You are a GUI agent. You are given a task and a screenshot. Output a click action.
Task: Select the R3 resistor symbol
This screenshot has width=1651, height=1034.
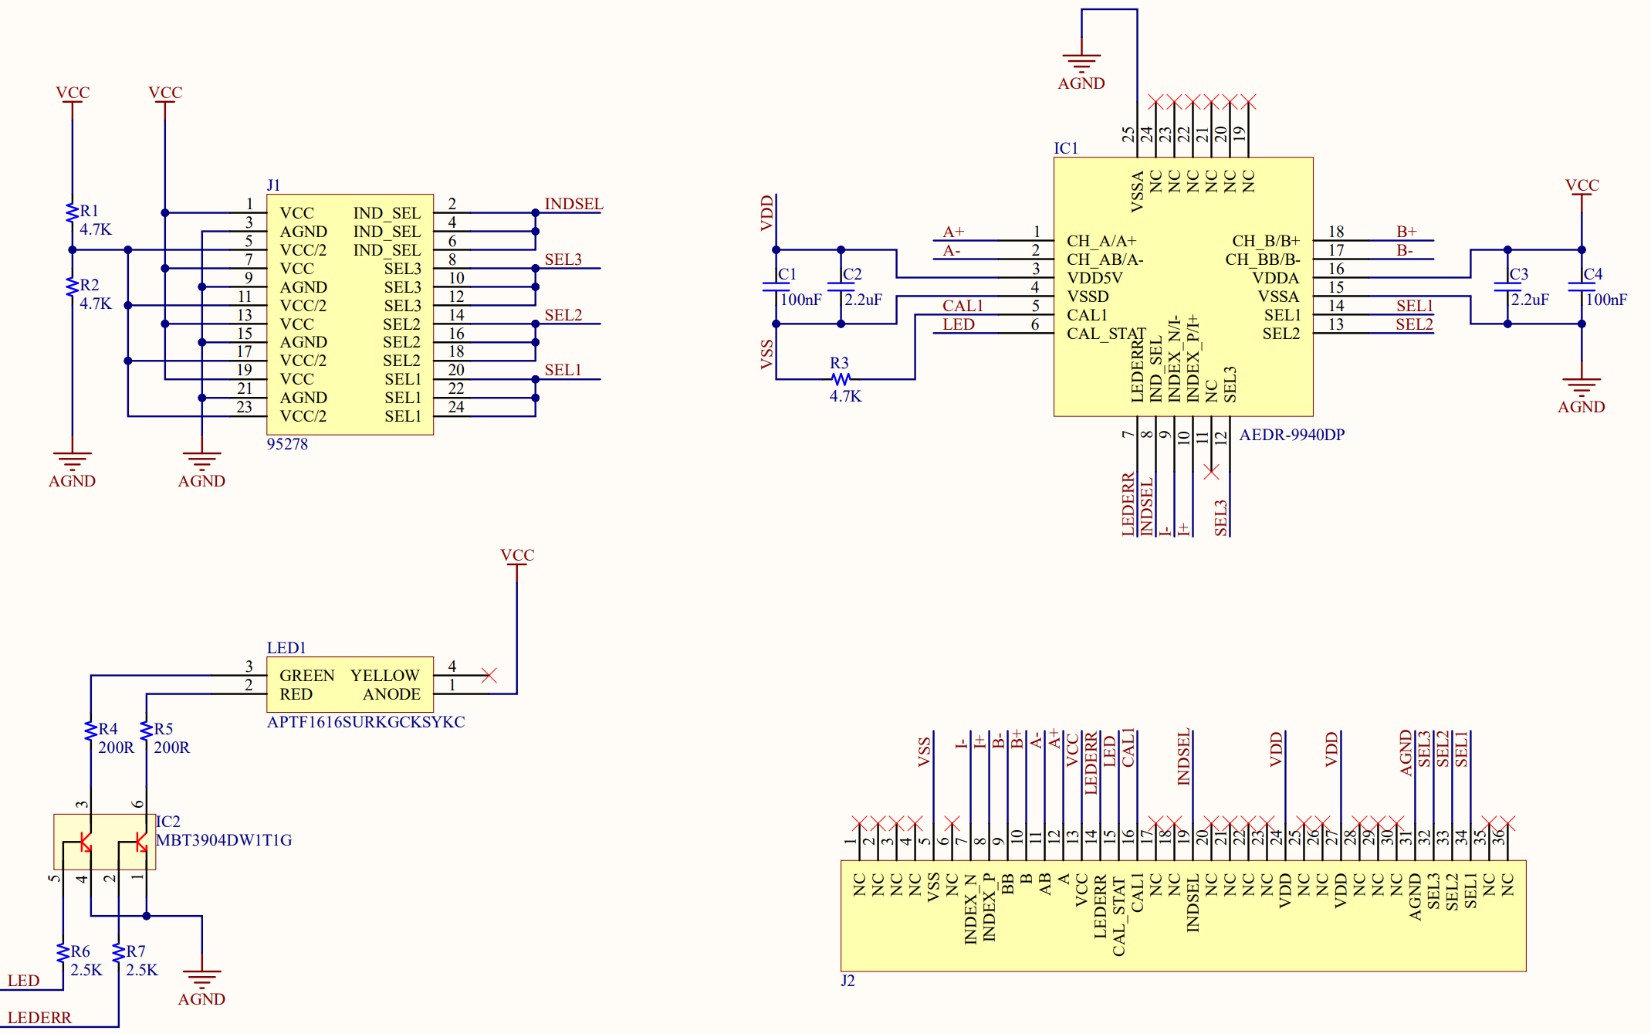click(x=841, y=379)
